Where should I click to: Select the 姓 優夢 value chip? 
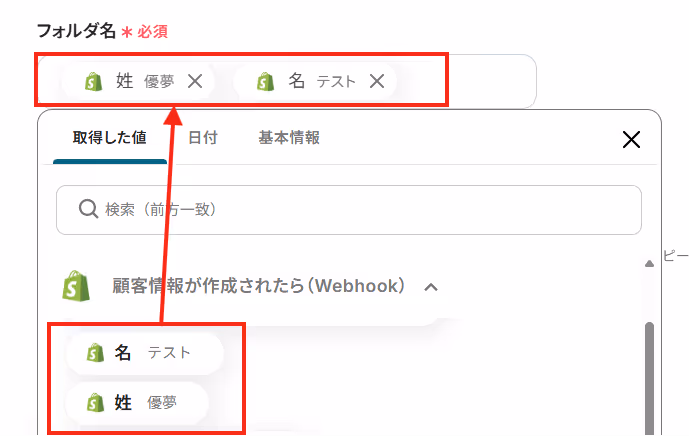(137, 403)
